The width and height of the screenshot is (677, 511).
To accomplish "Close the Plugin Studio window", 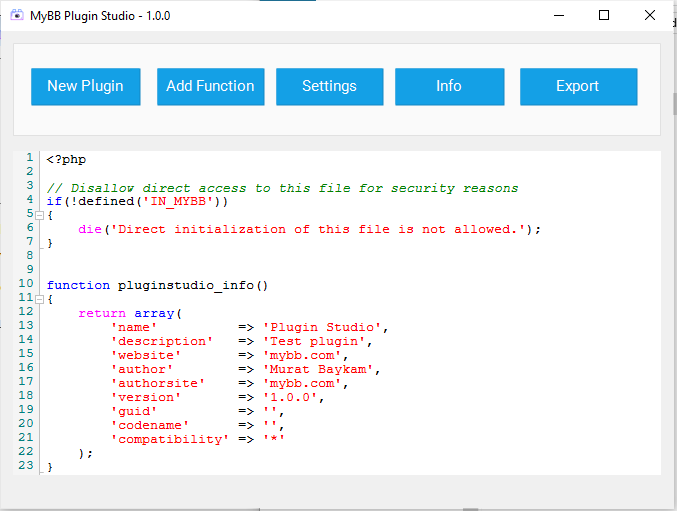I will click(x=650, y=15).
